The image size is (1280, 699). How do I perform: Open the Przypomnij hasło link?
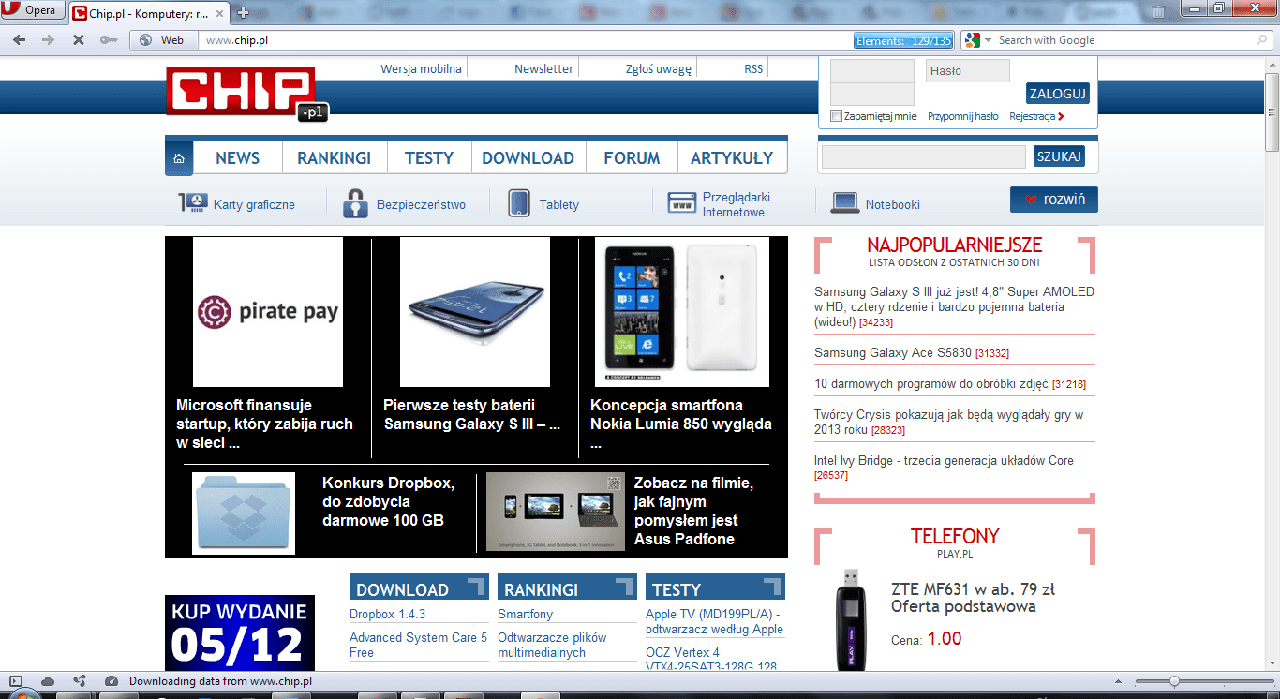pos(963,116)
